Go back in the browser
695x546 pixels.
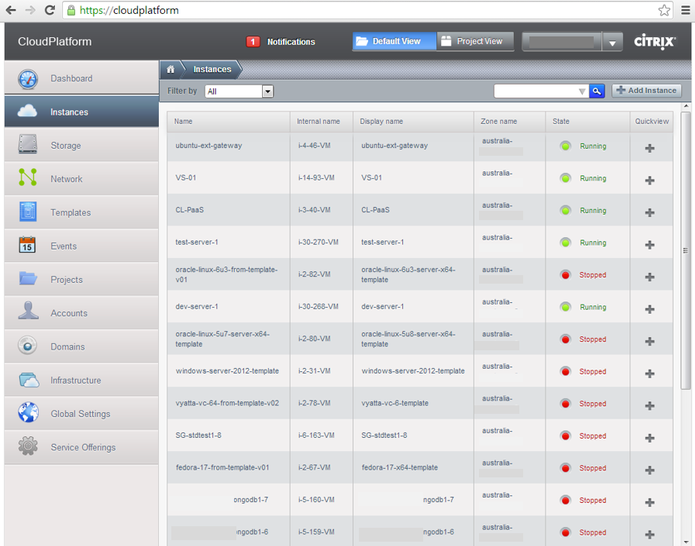[x=11, y=10]
